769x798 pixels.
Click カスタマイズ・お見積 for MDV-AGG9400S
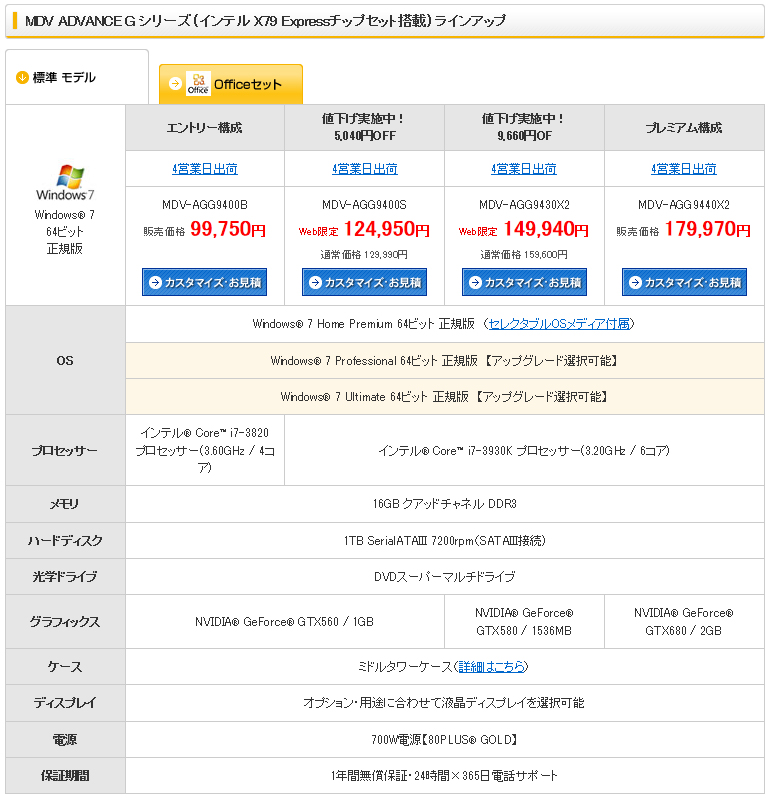364,282
